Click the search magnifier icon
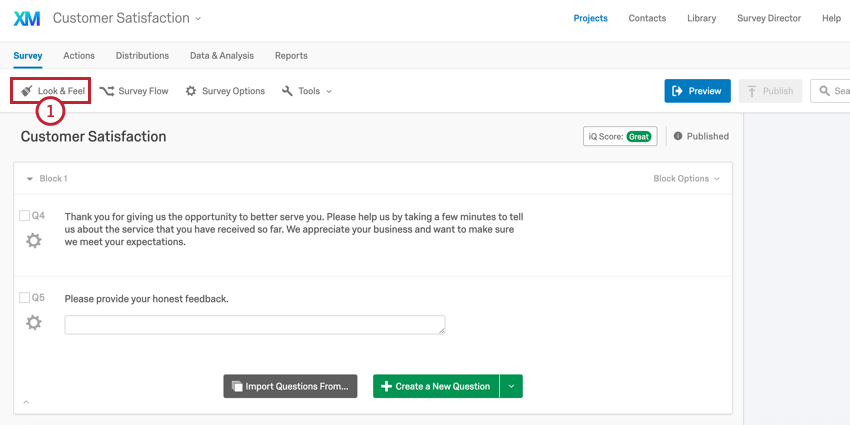850x425 pixels. pos(825,91)
